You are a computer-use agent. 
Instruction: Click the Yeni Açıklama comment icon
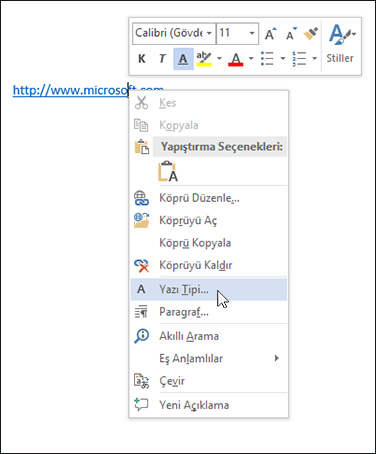141,405
